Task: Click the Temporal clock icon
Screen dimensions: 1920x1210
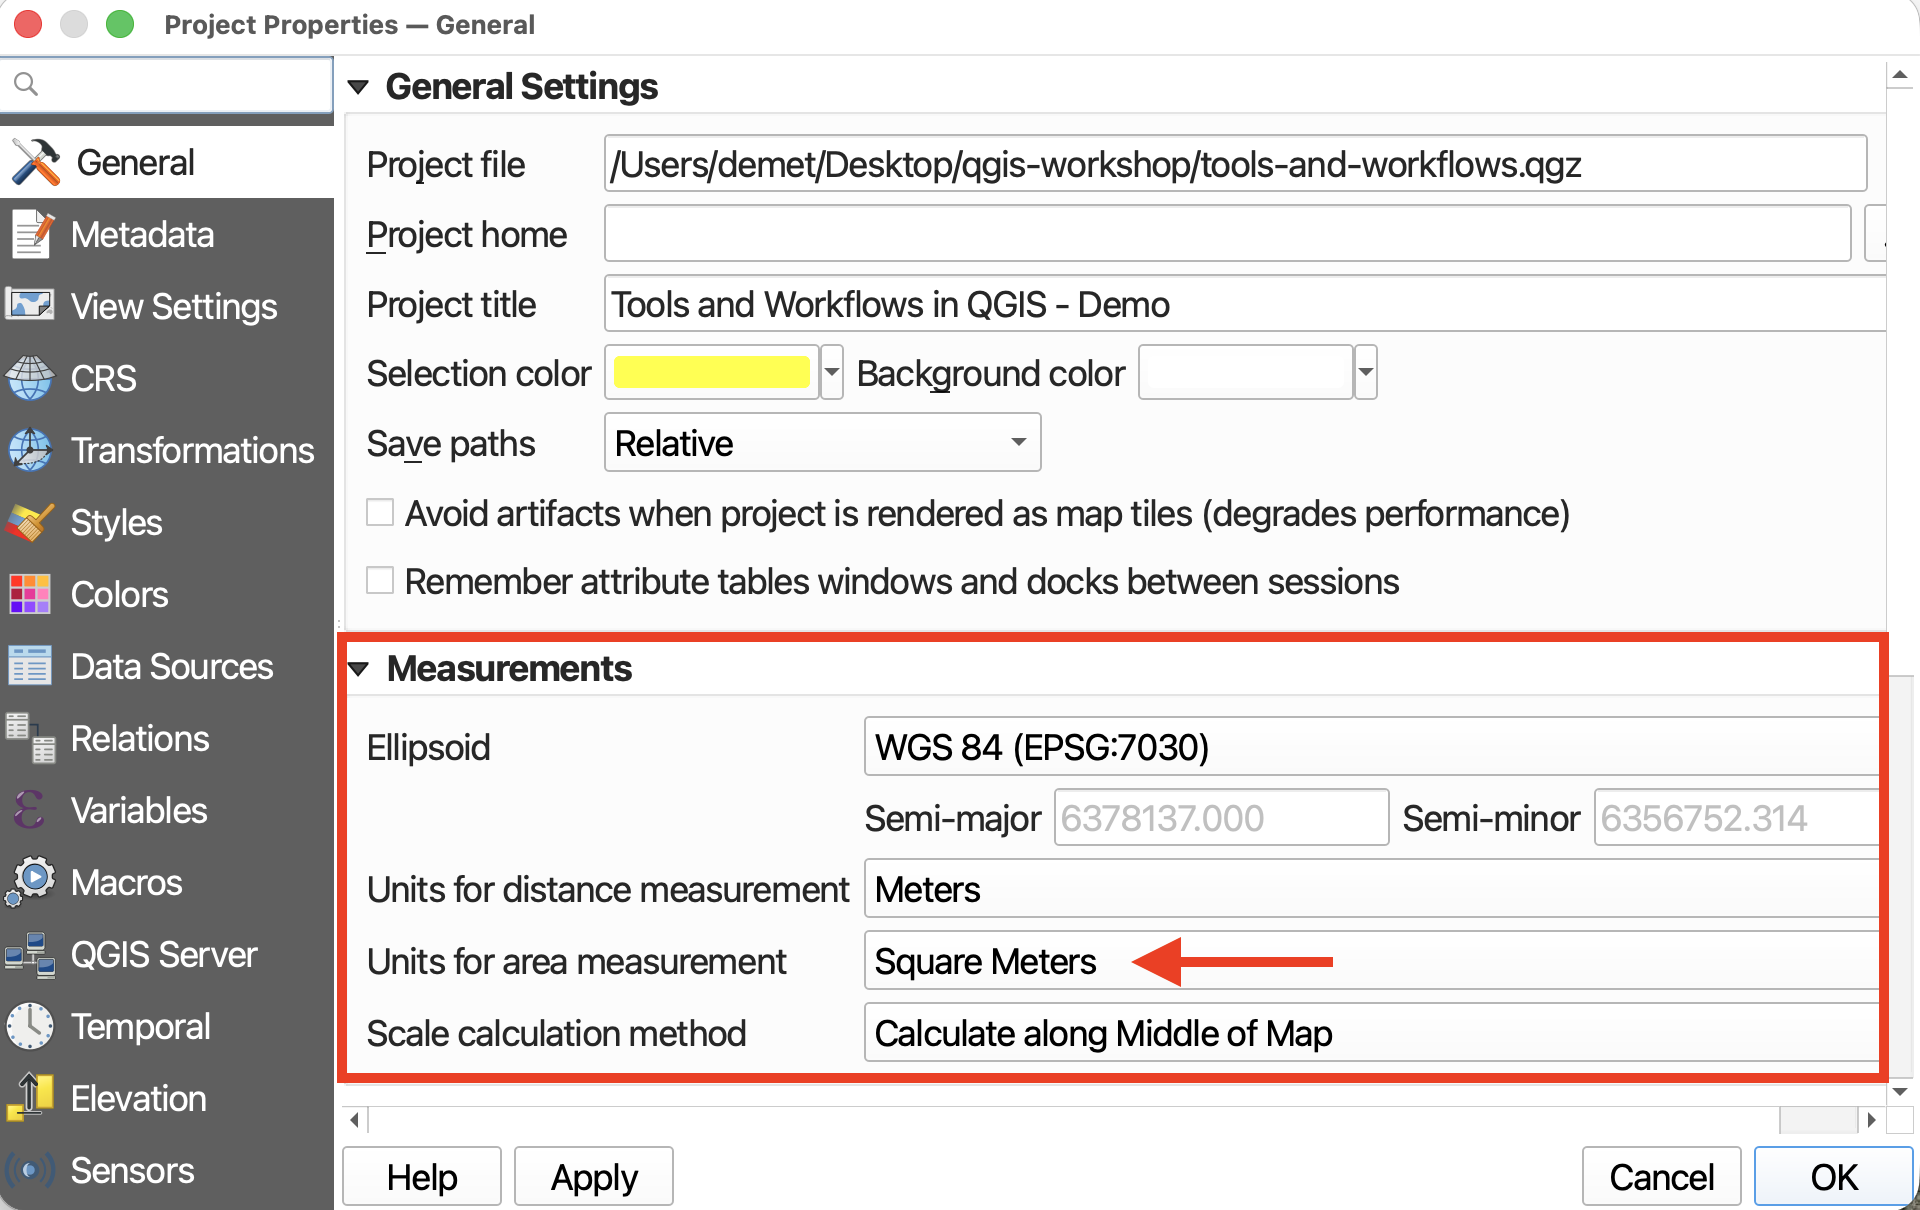Action: click(x=30, y=1026)
